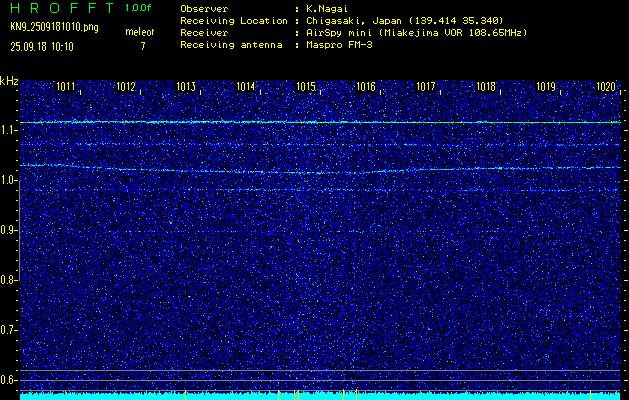Select the 1018 time axis label
Viewport: 629px width, 400px height.
486,86
